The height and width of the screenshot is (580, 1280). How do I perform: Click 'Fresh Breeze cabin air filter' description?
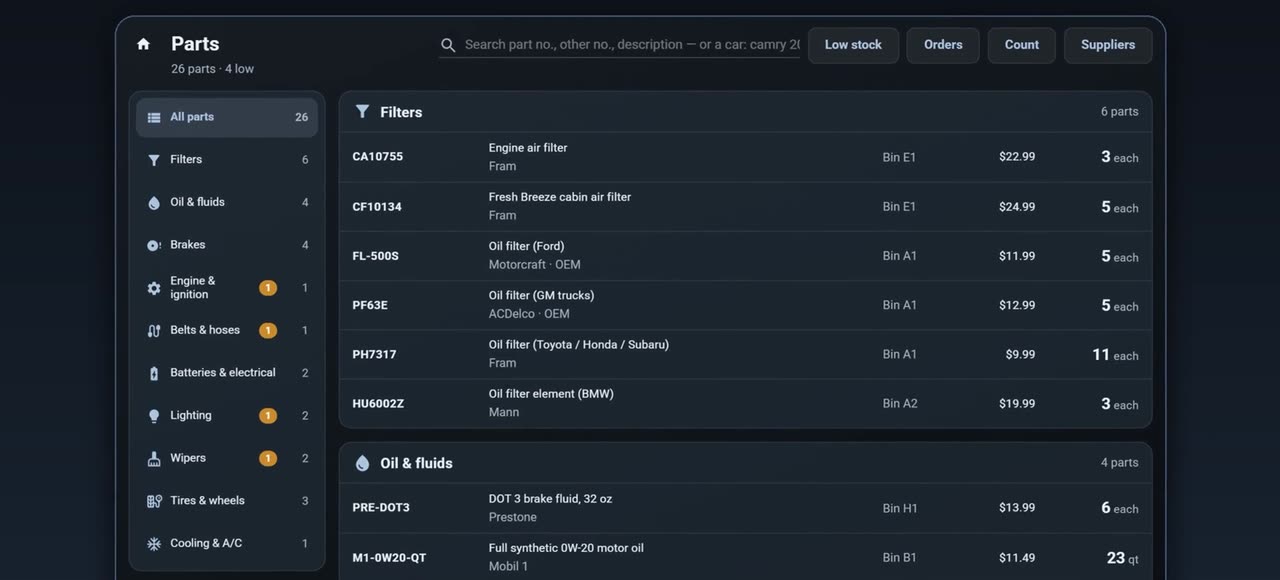pyautogui.click(x=560, y=197)
